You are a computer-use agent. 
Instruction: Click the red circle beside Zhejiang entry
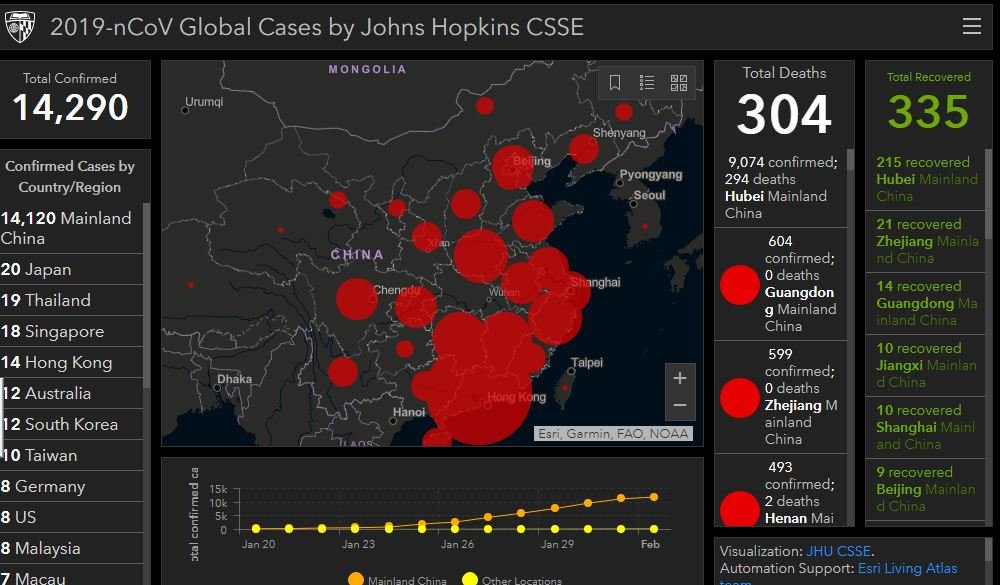740,397
